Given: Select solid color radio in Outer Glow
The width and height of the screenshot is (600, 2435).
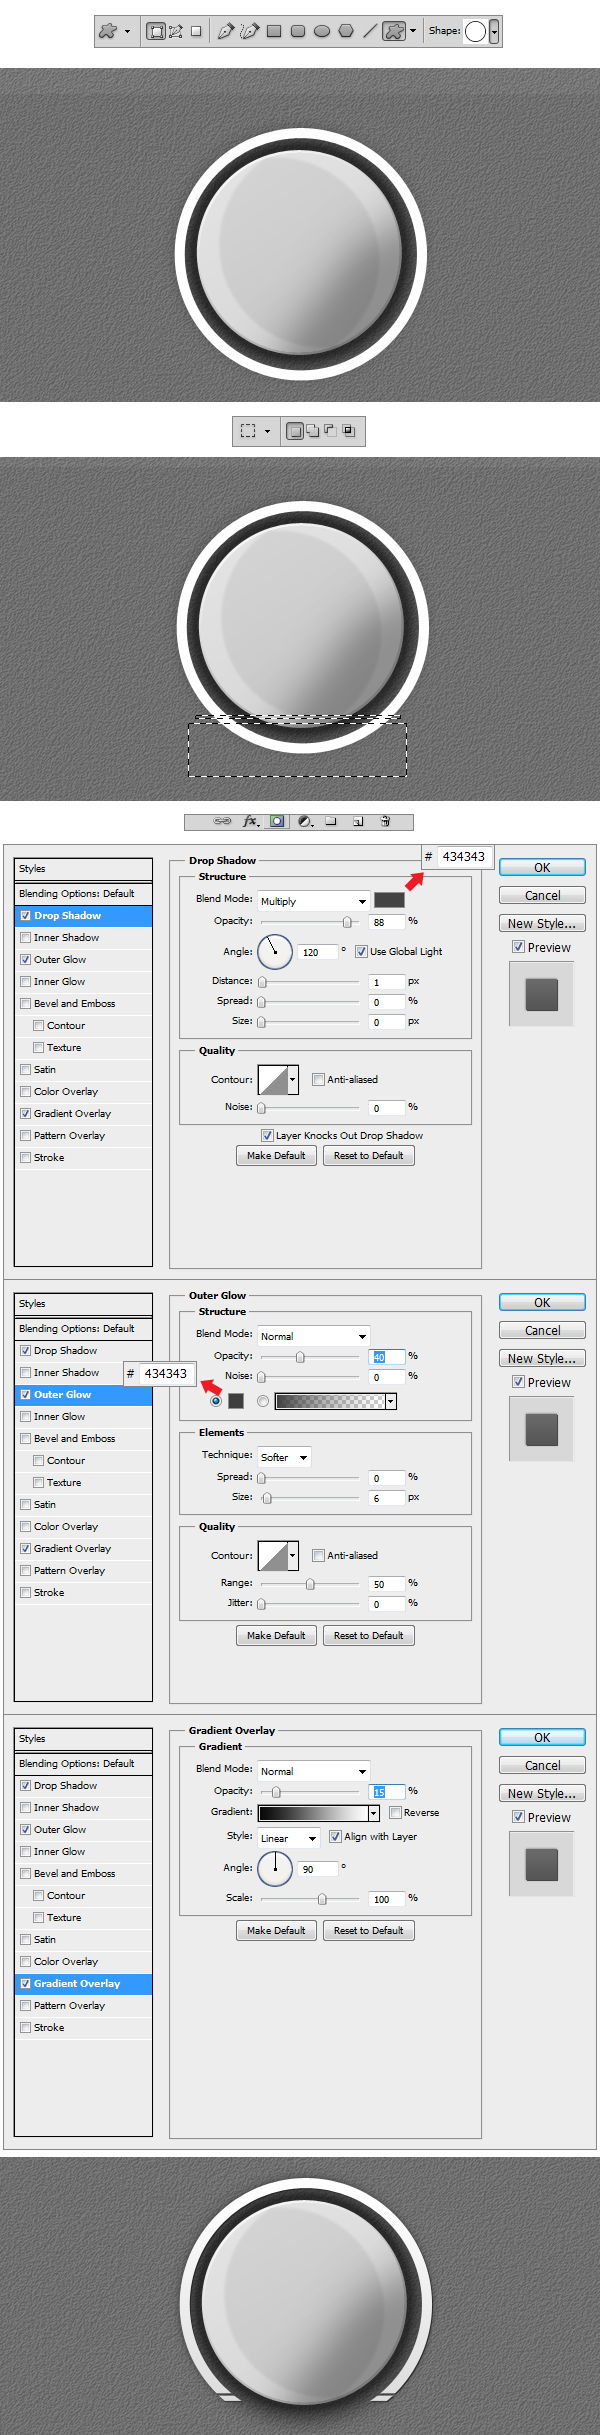Looking at the screenshot, I should (215, 1401).
